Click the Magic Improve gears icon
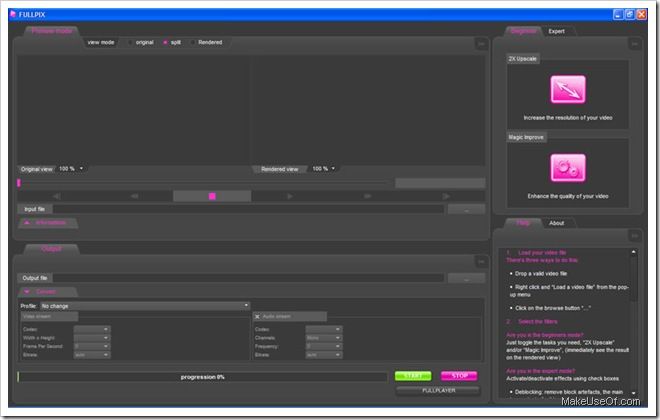This screenshot has height=420, width=660. [566, 165]
